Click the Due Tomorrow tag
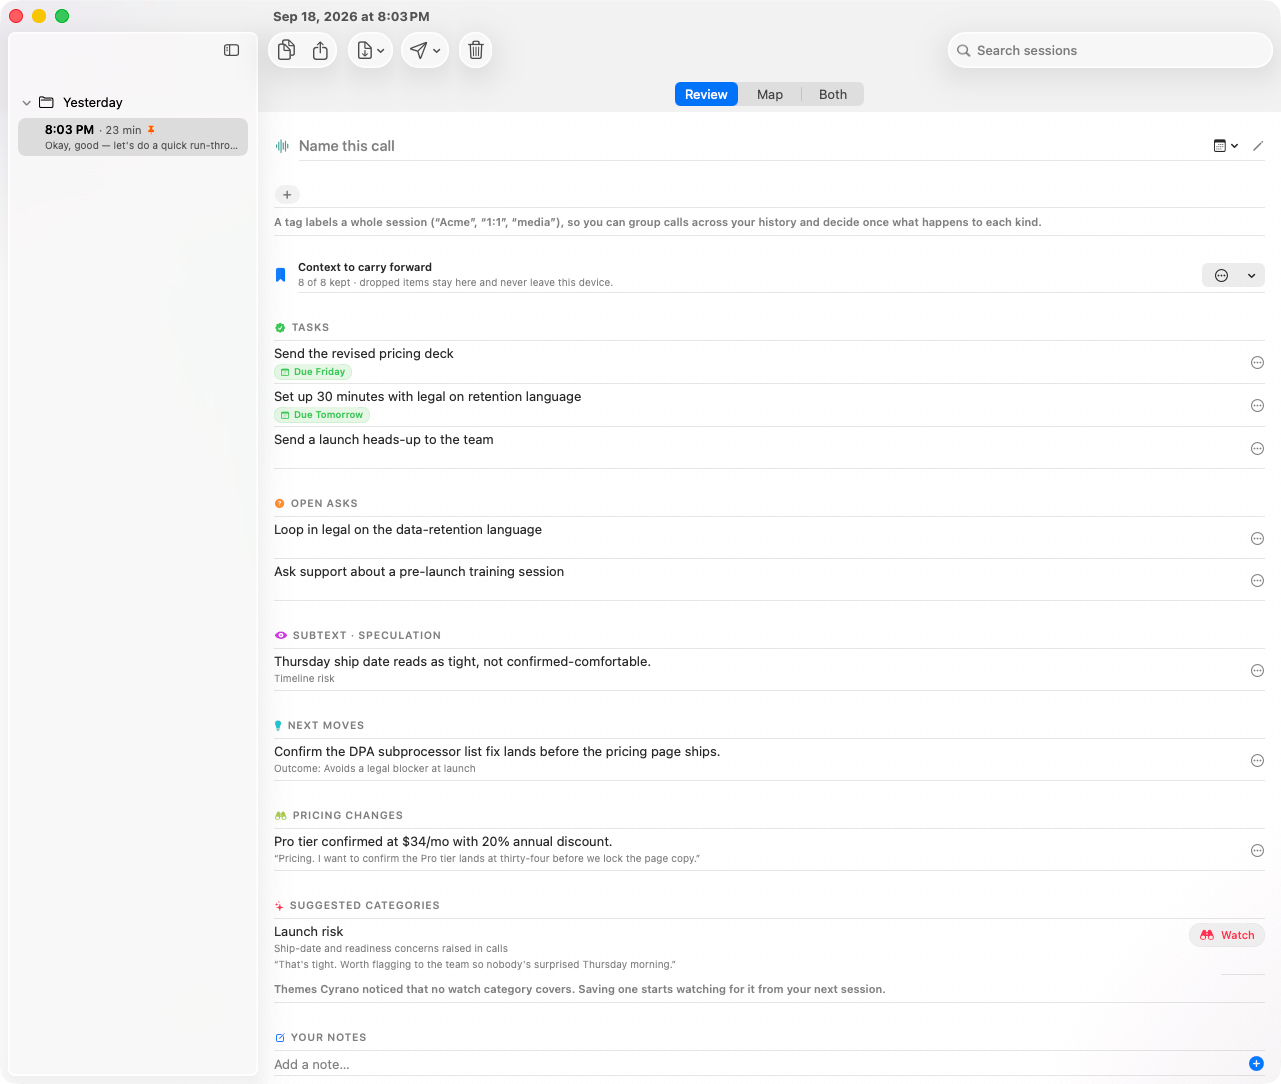The height and width of the screenshot is (1084, 1281). 322,415
